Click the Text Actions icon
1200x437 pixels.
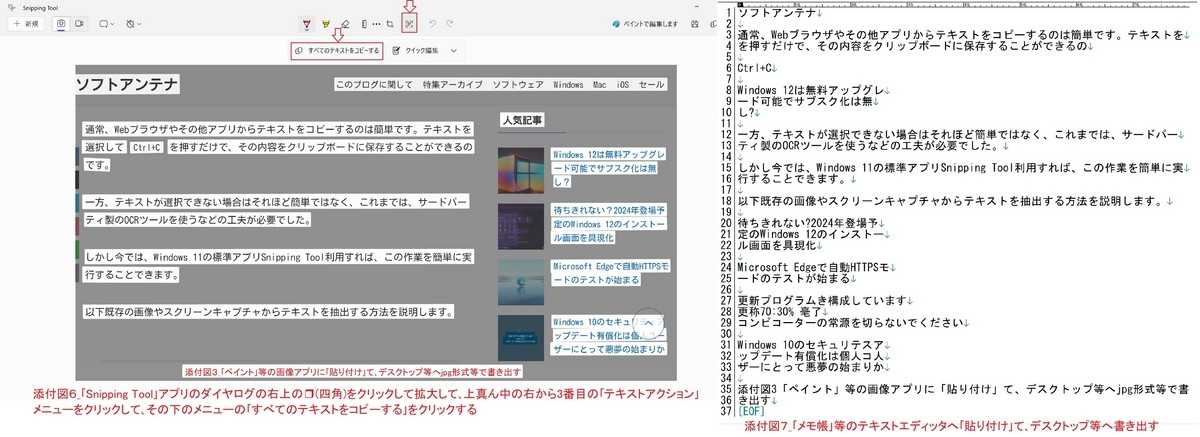pyautogui.click(x=408, y=23)
